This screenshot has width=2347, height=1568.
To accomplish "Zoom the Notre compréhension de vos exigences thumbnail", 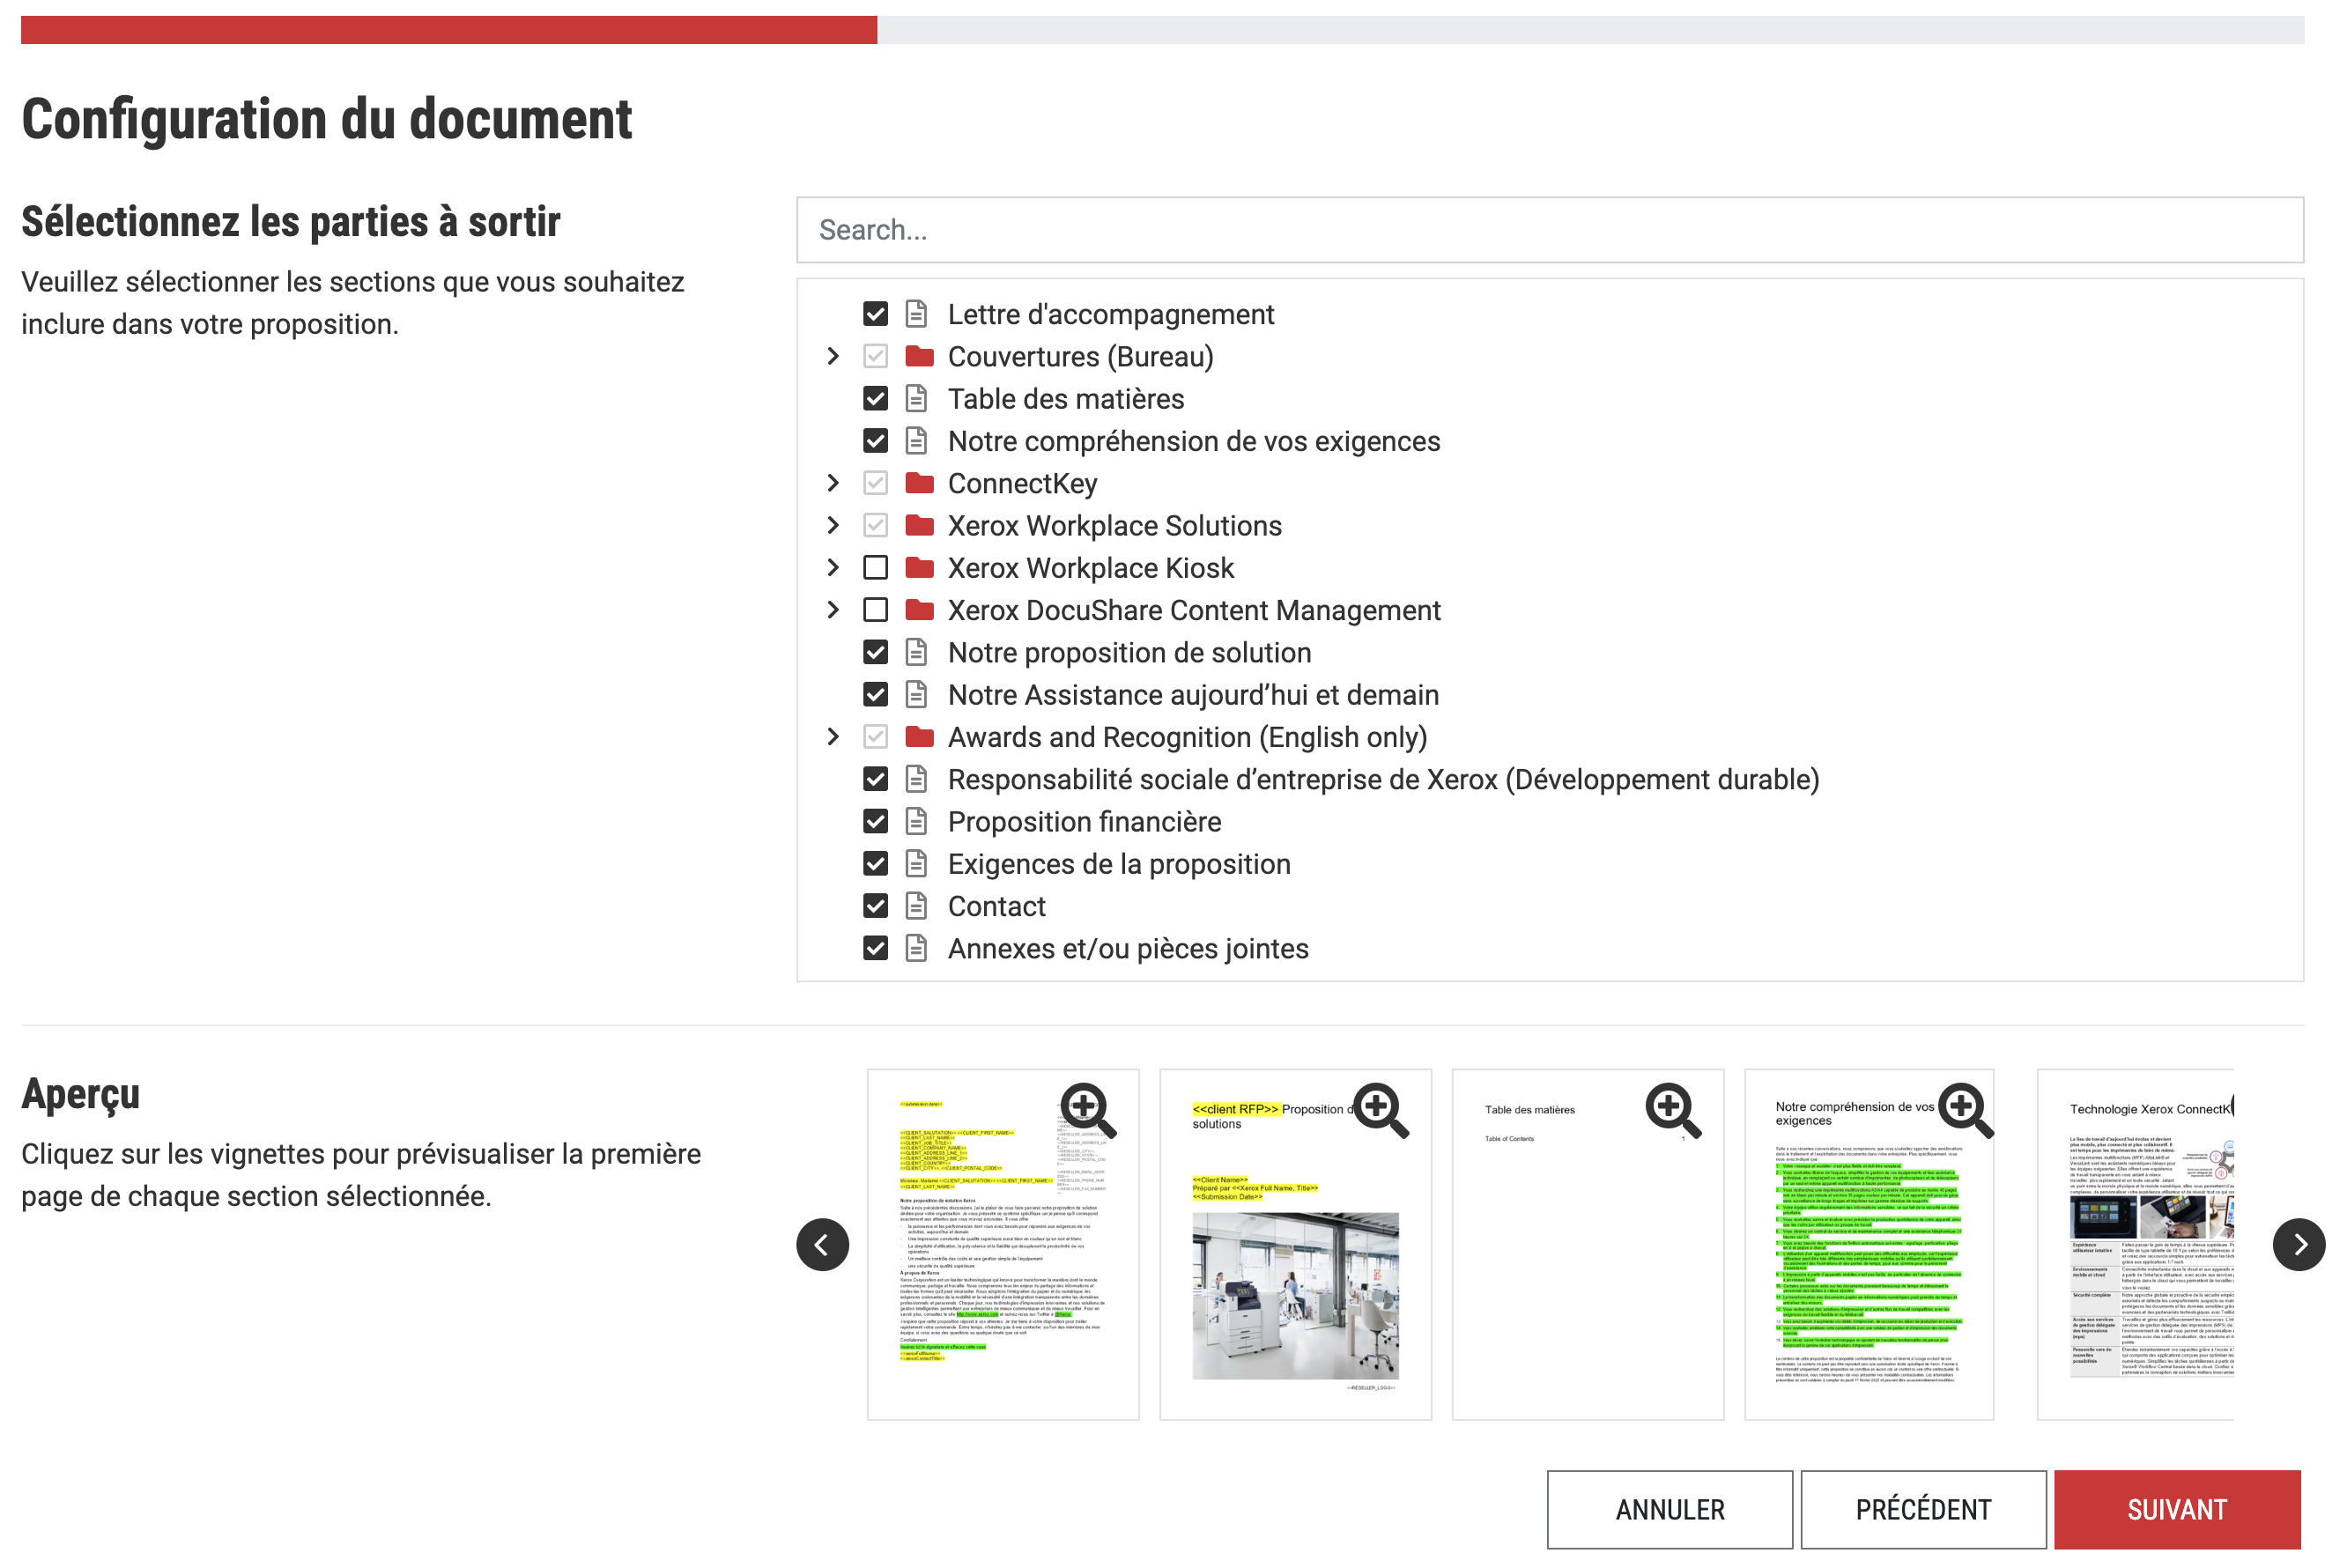I will pyautogui.click(x=1966, y=1110).
